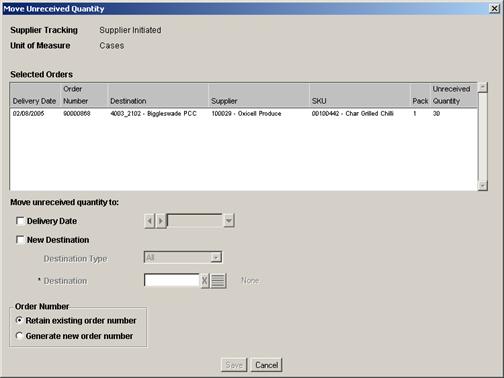The image size is (504, 378).
Task: Click the Unreceived Quantity column header
Action: coord(454,95)
